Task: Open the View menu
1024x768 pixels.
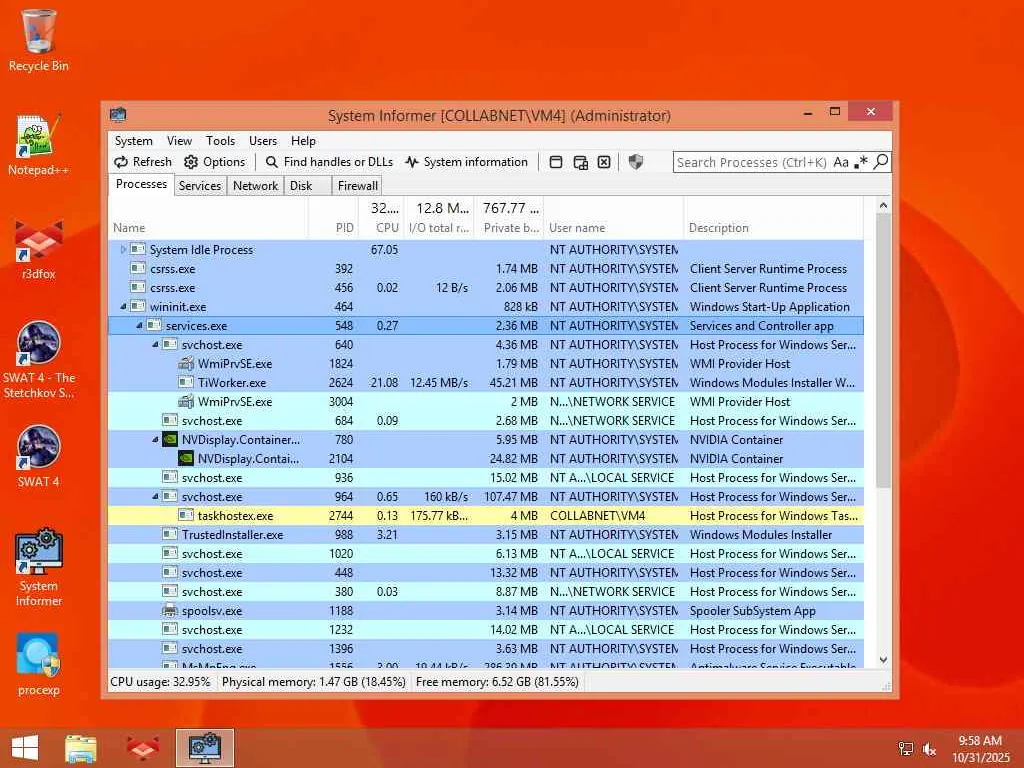Action: click(179, 140)
